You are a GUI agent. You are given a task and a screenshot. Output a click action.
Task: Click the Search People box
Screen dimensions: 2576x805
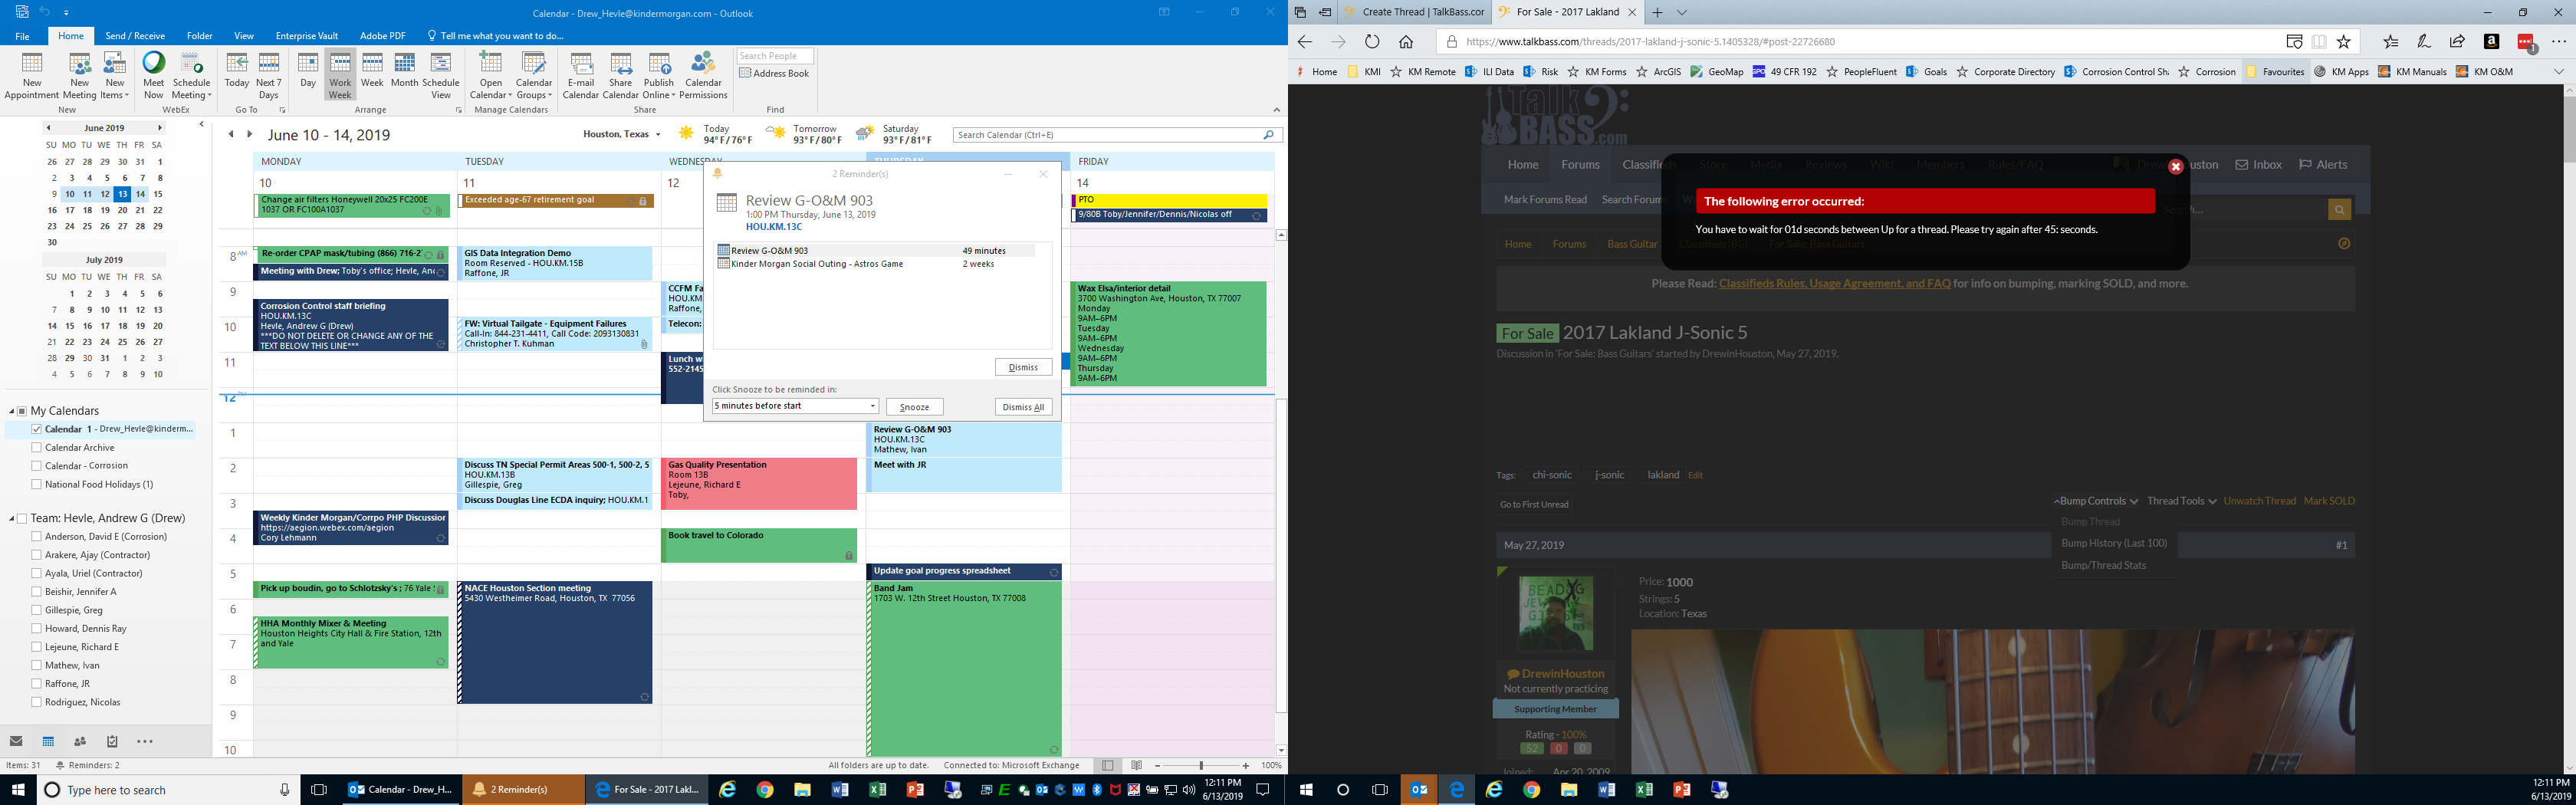click(775, 56)
